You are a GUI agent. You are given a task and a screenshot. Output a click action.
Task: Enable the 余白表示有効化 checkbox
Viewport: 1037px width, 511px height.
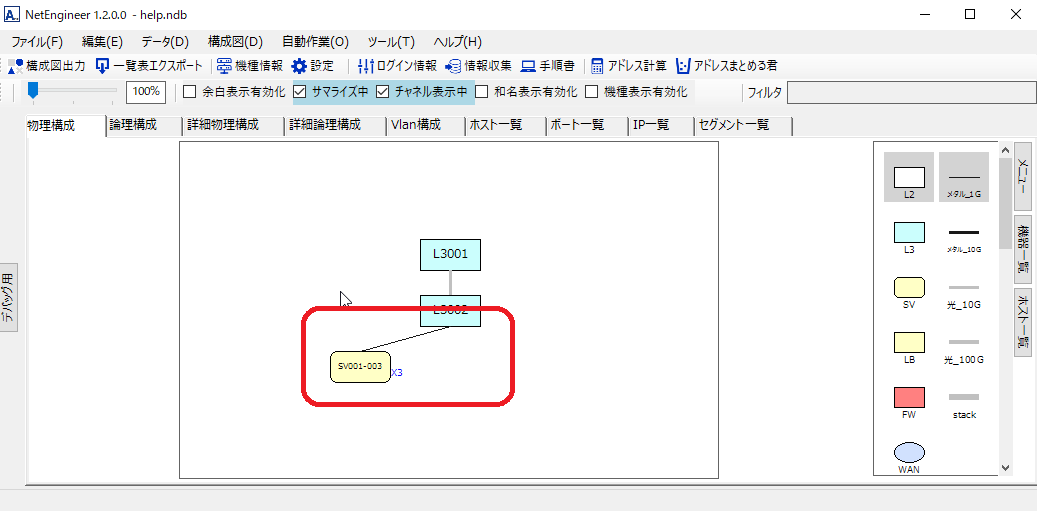(x=190, y=92)
